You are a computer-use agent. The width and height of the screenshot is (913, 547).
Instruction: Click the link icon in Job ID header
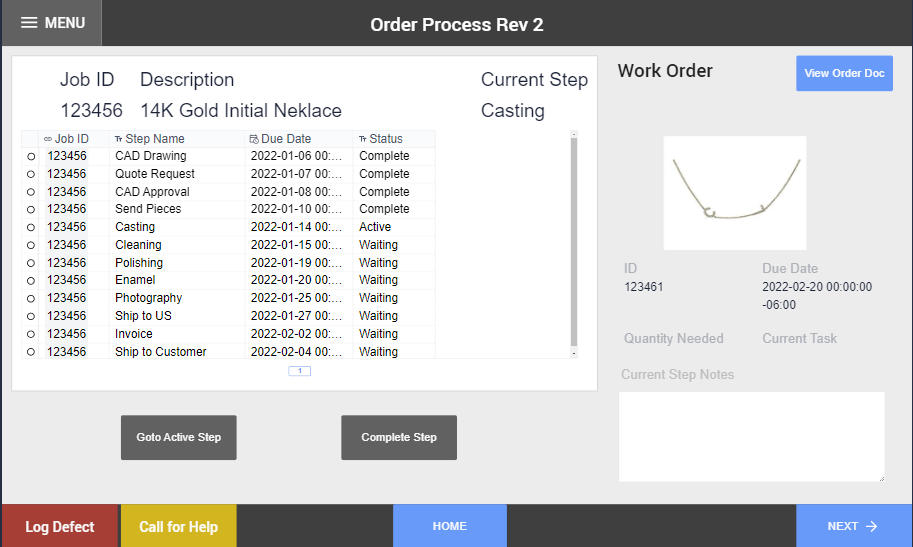(48, 139)
